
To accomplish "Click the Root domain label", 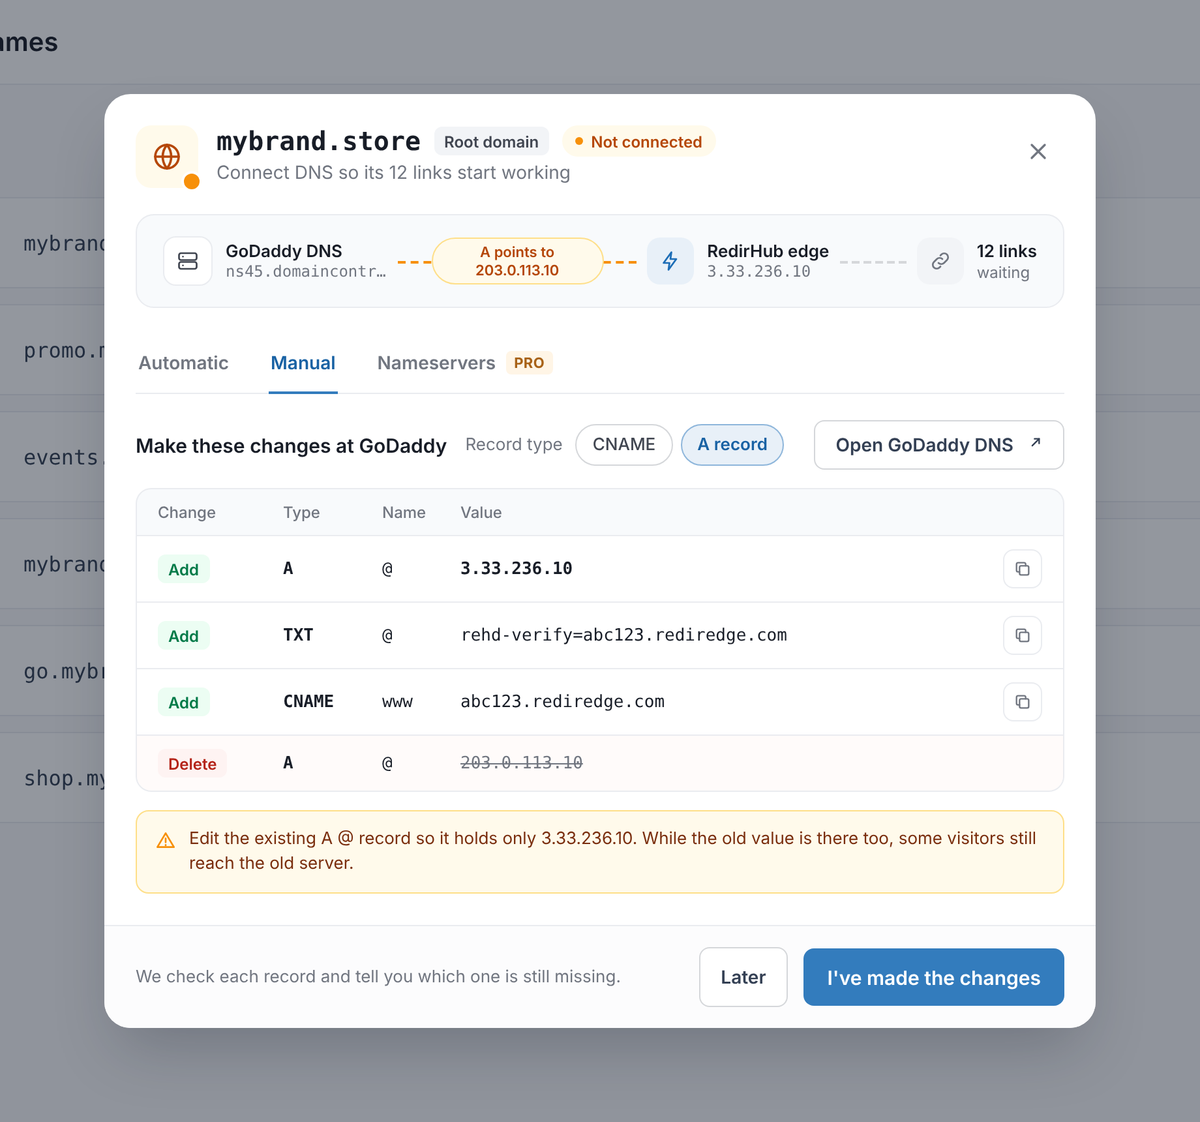I will click(491, 142).
